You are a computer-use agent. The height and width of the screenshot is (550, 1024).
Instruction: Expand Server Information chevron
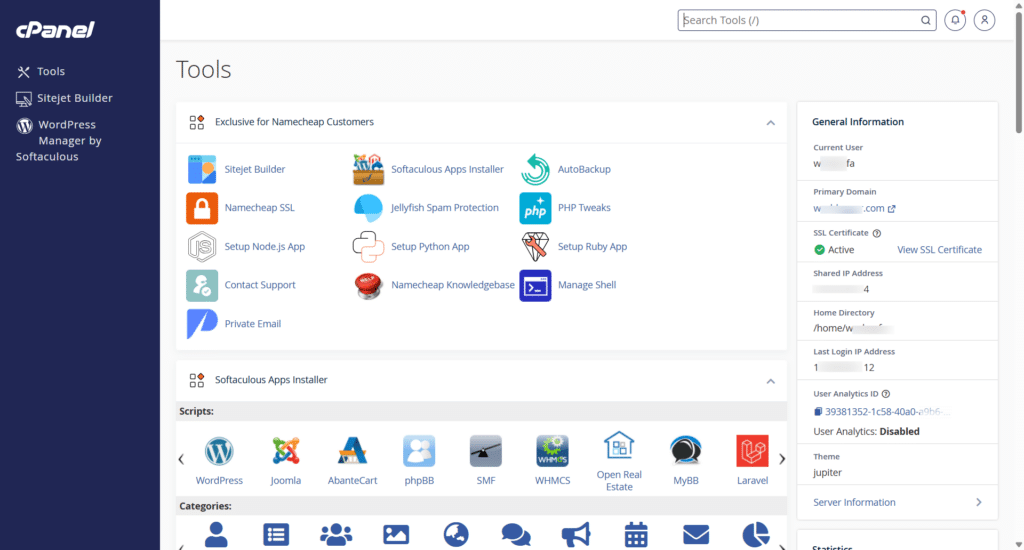[x=978, y=502]
